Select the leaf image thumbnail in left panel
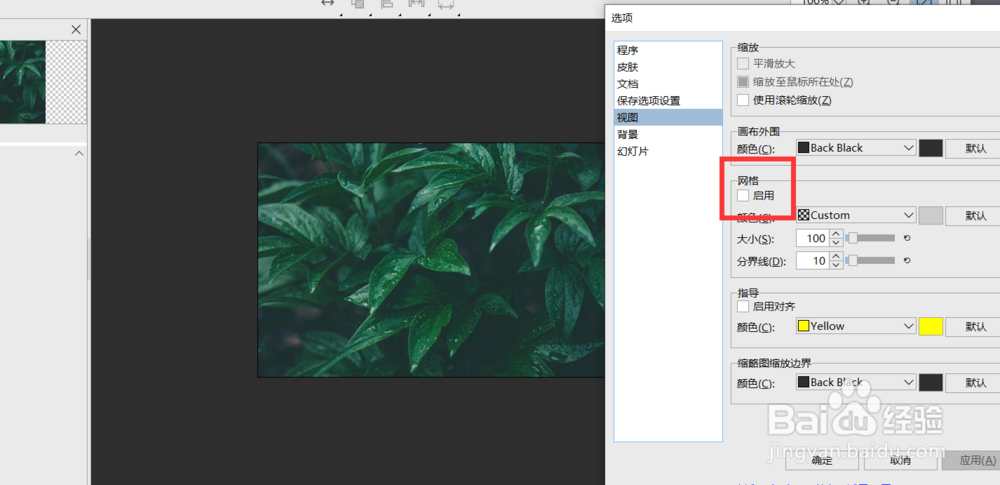Viewport: 1000px width, 485px height. (x=22, y=82)
